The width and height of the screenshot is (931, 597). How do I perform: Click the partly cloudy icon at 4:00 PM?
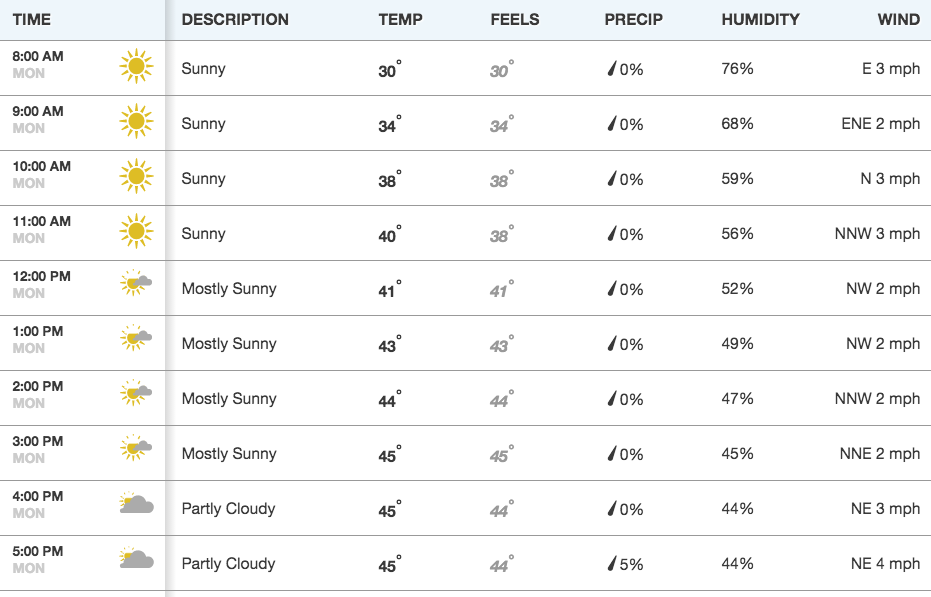pyautogui.click(x=137, y=503)
